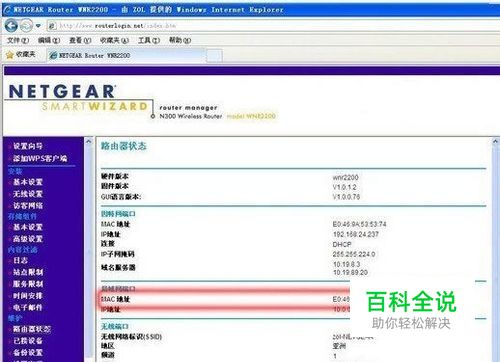
Task: Open 基本设置 under the 存储组件 section
Action: [28, 227]
